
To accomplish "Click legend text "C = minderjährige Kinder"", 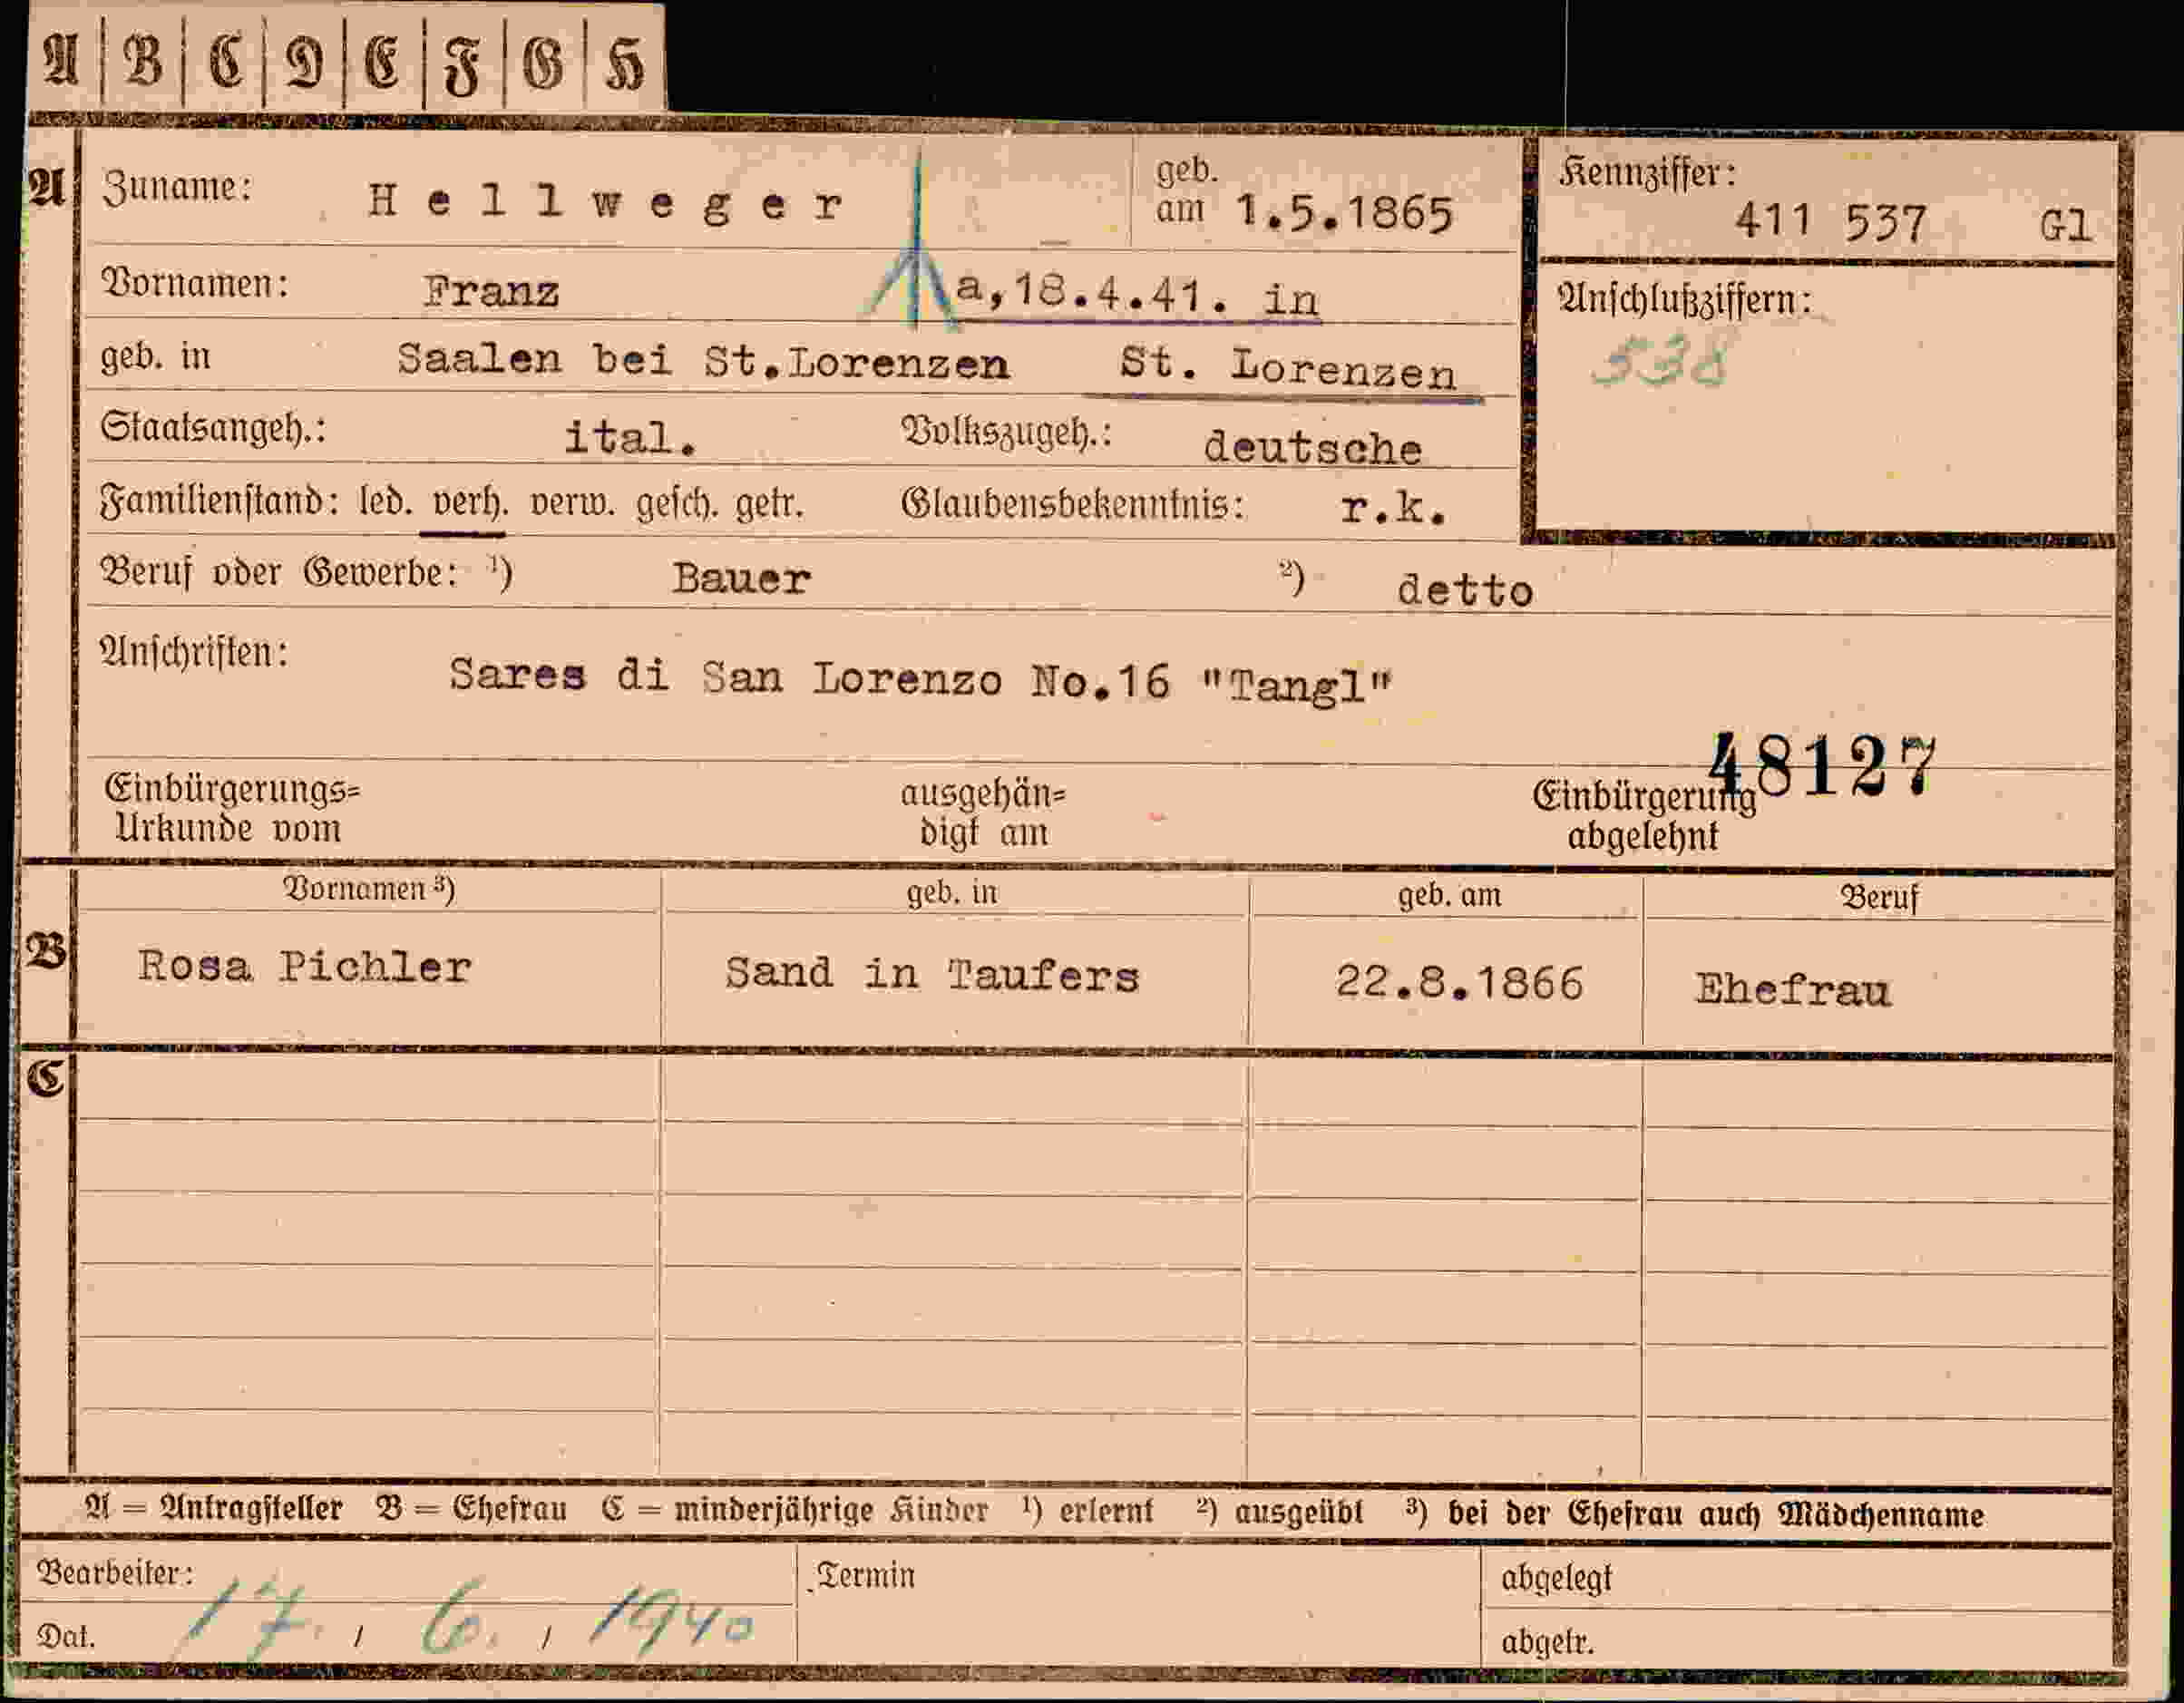I will point(795,1510).
